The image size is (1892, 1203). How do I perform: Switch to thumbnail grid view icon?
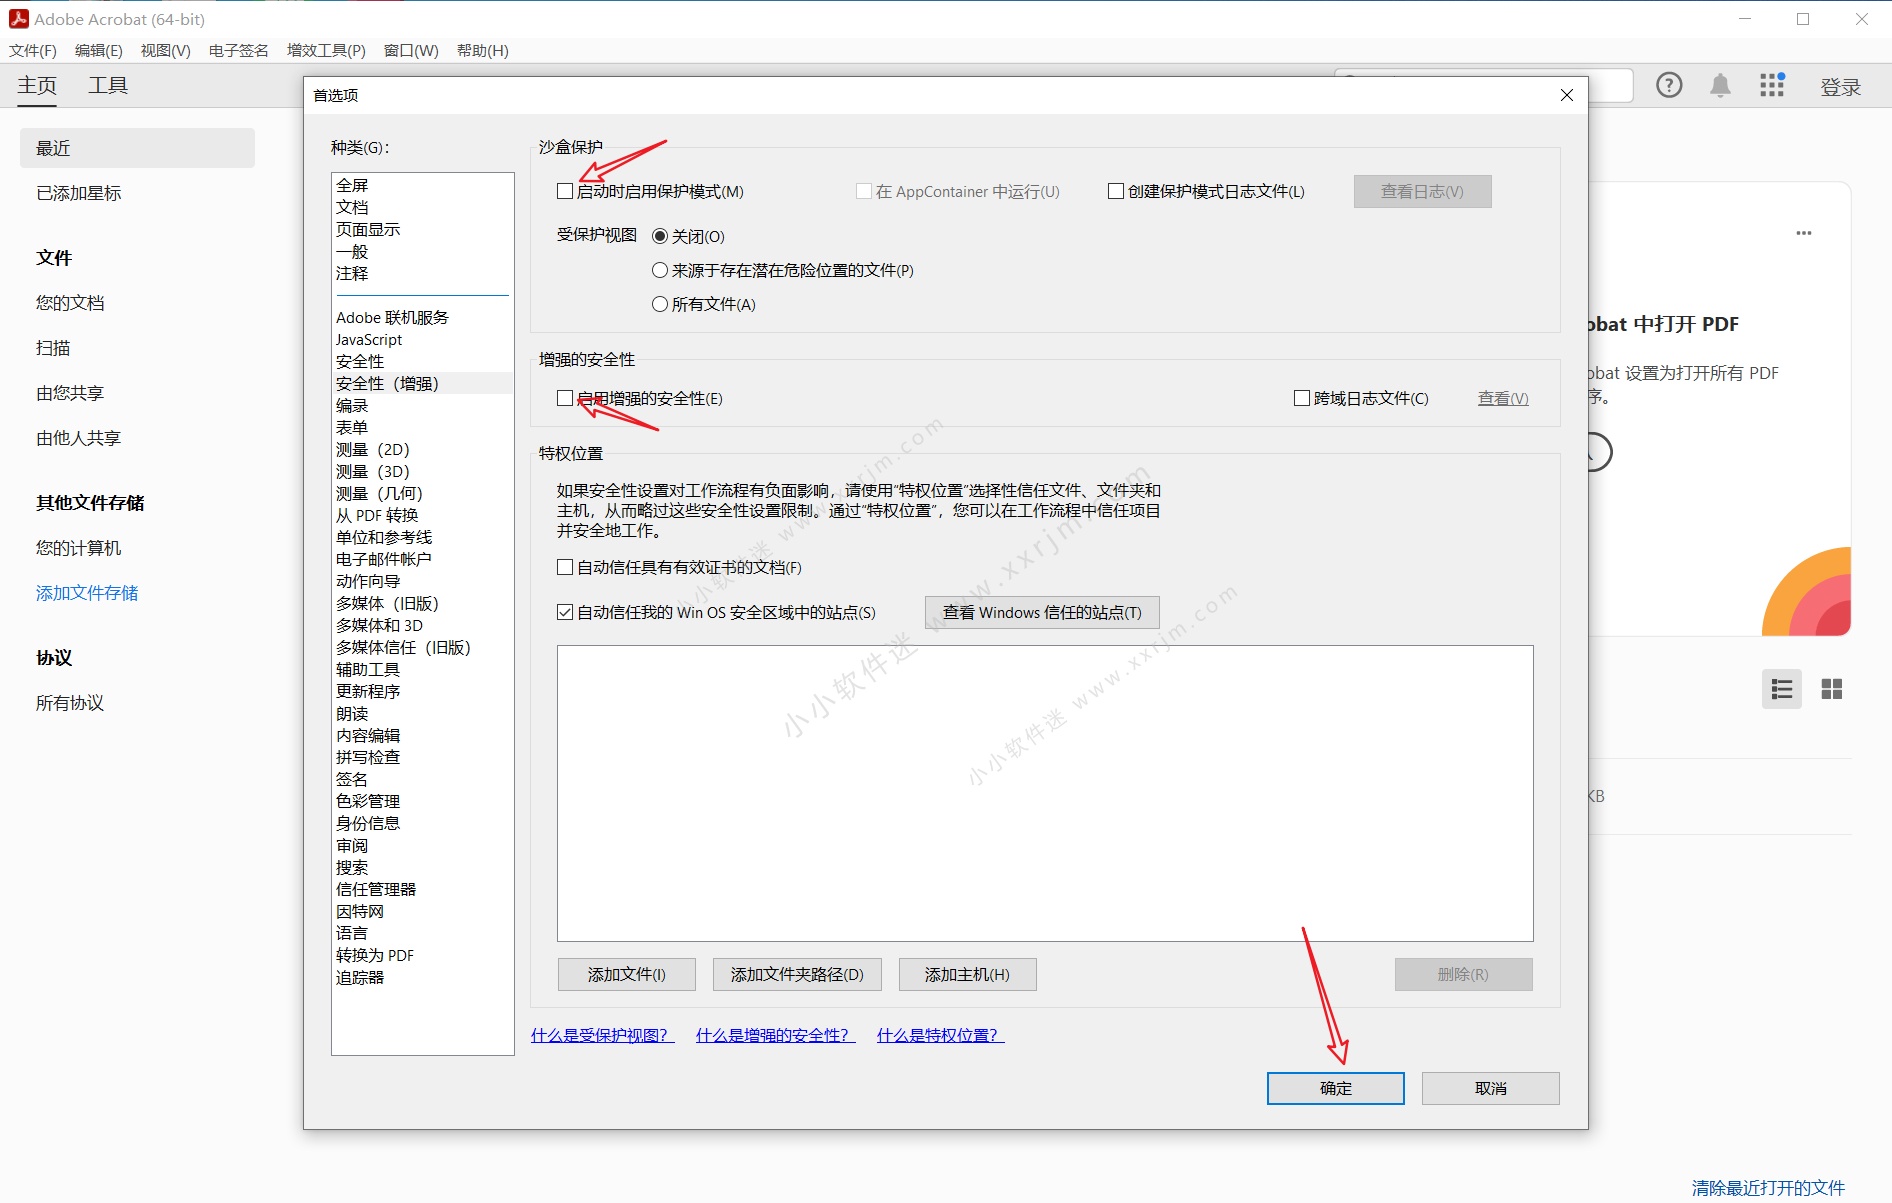(x=1831, y=689)
